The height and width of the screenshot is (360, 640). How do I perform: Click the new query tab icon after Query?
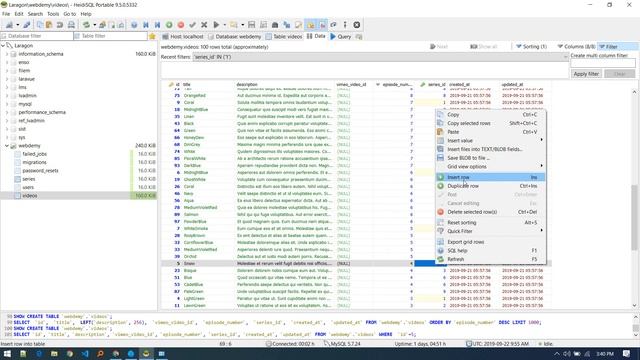pos(359,37)
